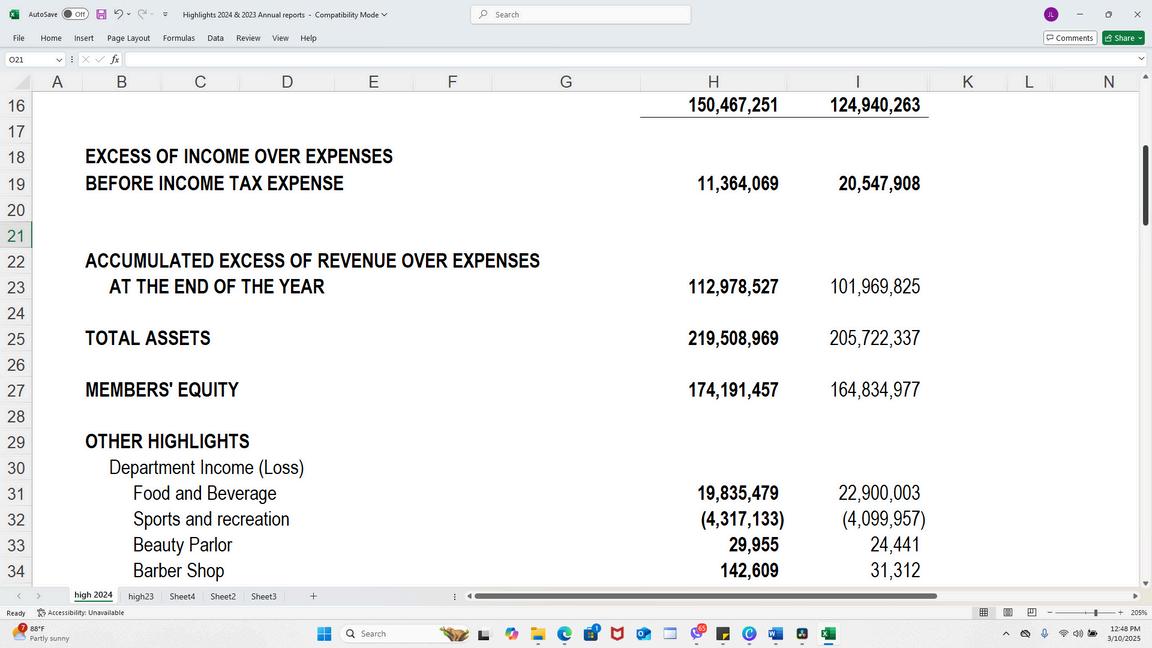Click the previous sheet navigation arrow
The height and width of the screenshot is (648, 1152).
(19, 597)
